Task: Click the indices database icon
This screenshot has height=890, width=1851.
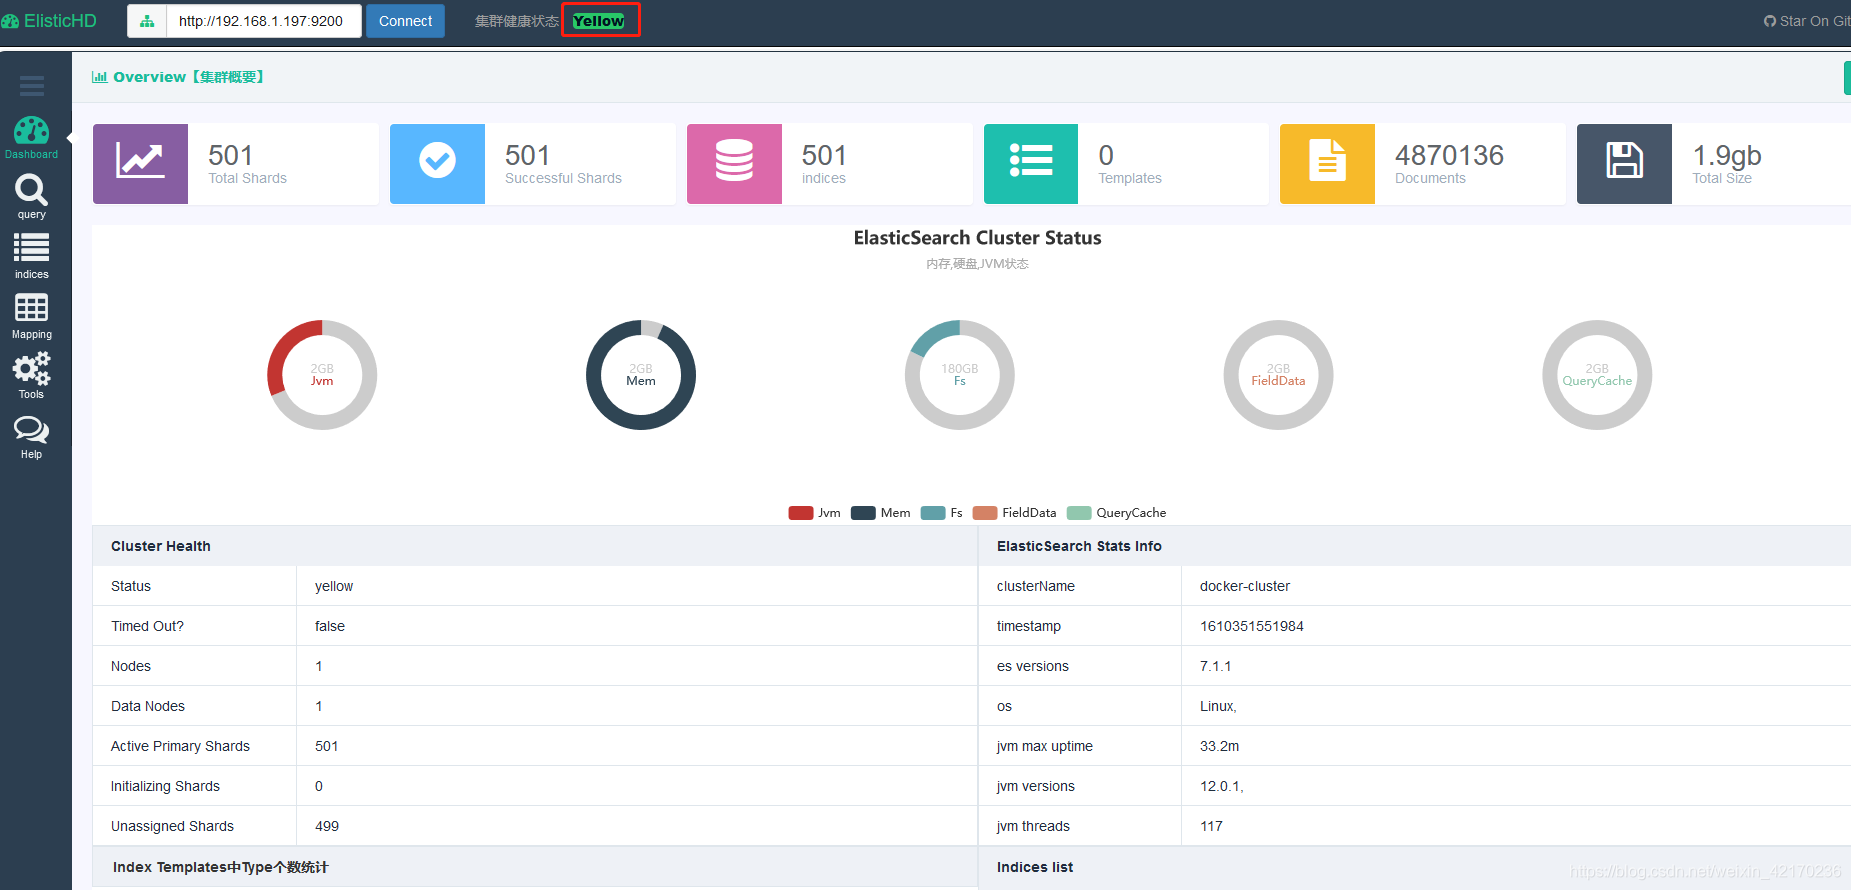Action: pyautogui.click(x=734, y=164)
